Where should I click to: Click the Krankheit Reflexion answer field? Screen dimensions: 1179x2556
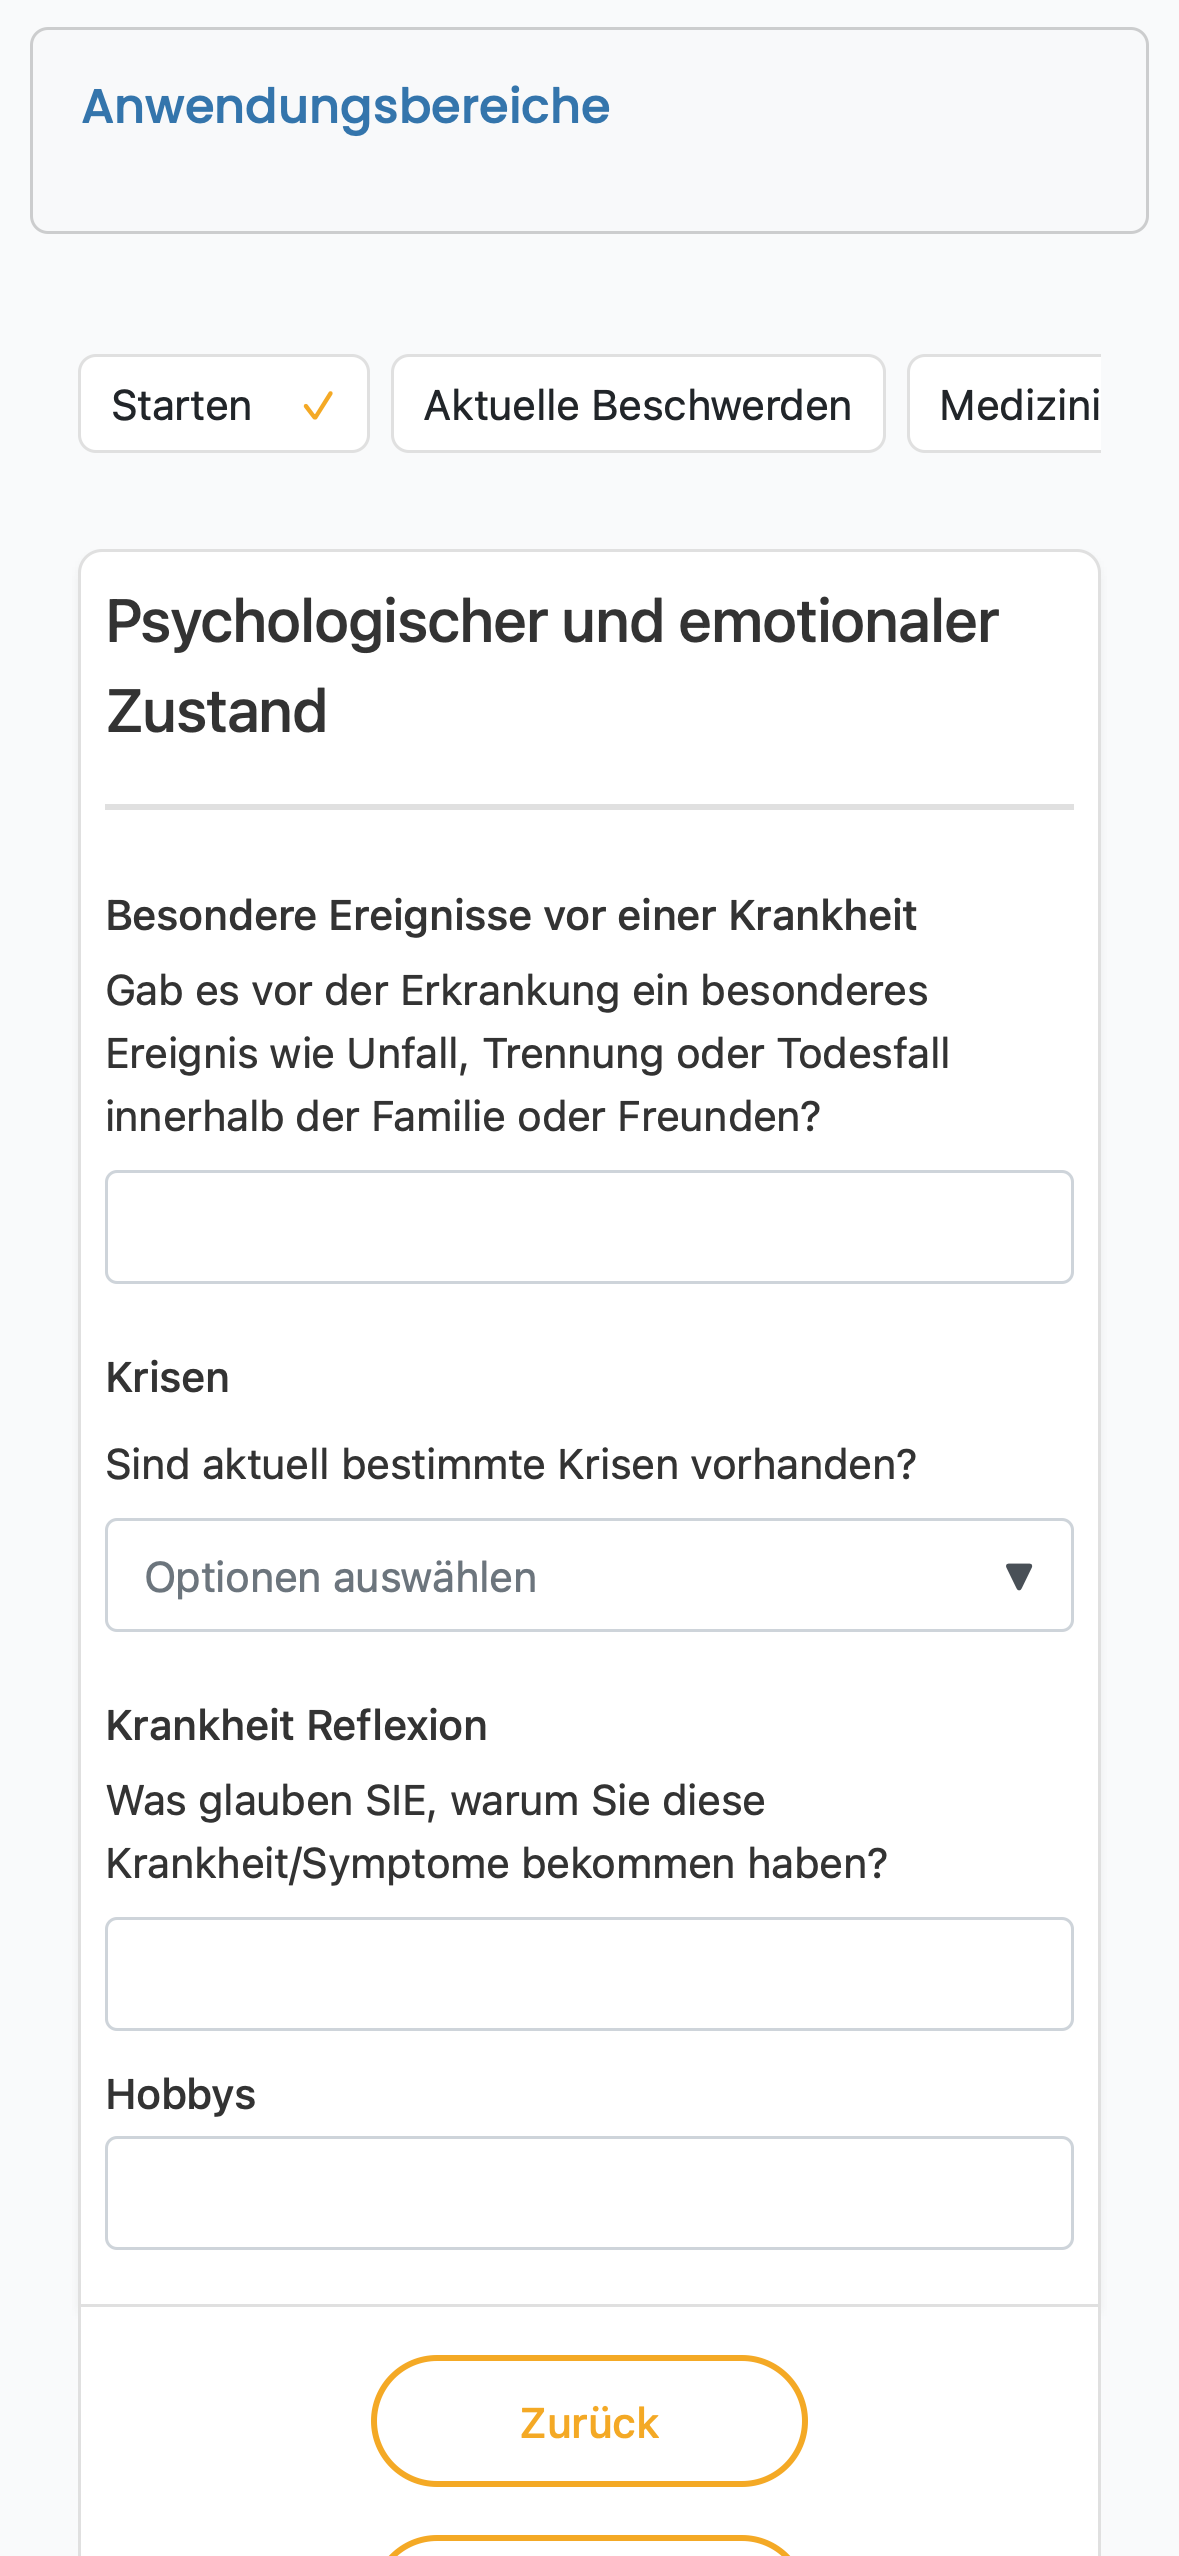589,1974
